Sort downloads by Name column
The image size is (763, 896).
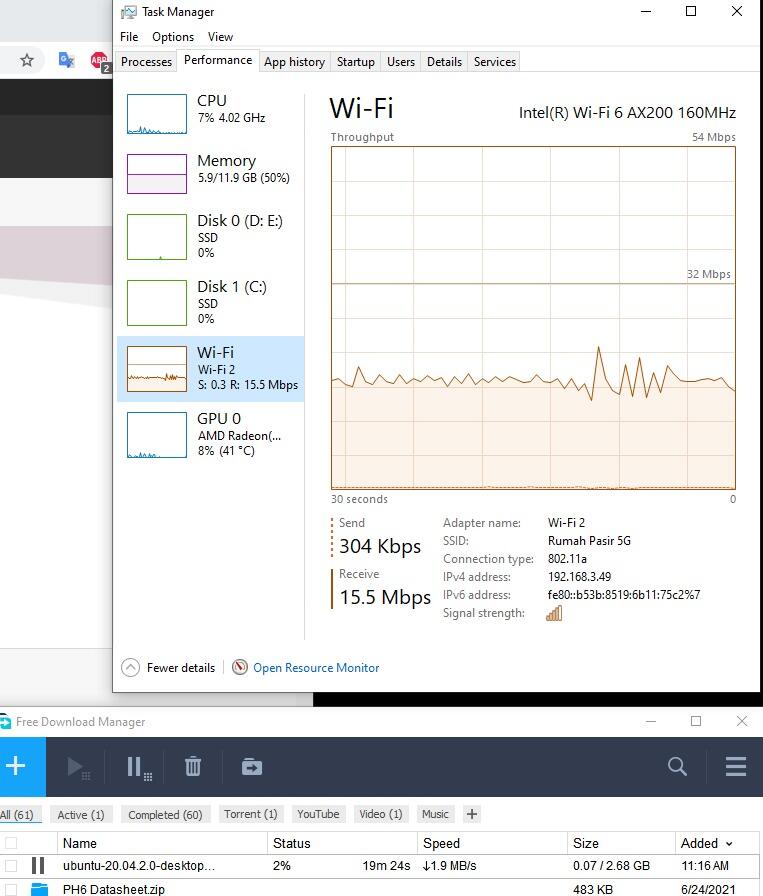(x=162, y=843)
